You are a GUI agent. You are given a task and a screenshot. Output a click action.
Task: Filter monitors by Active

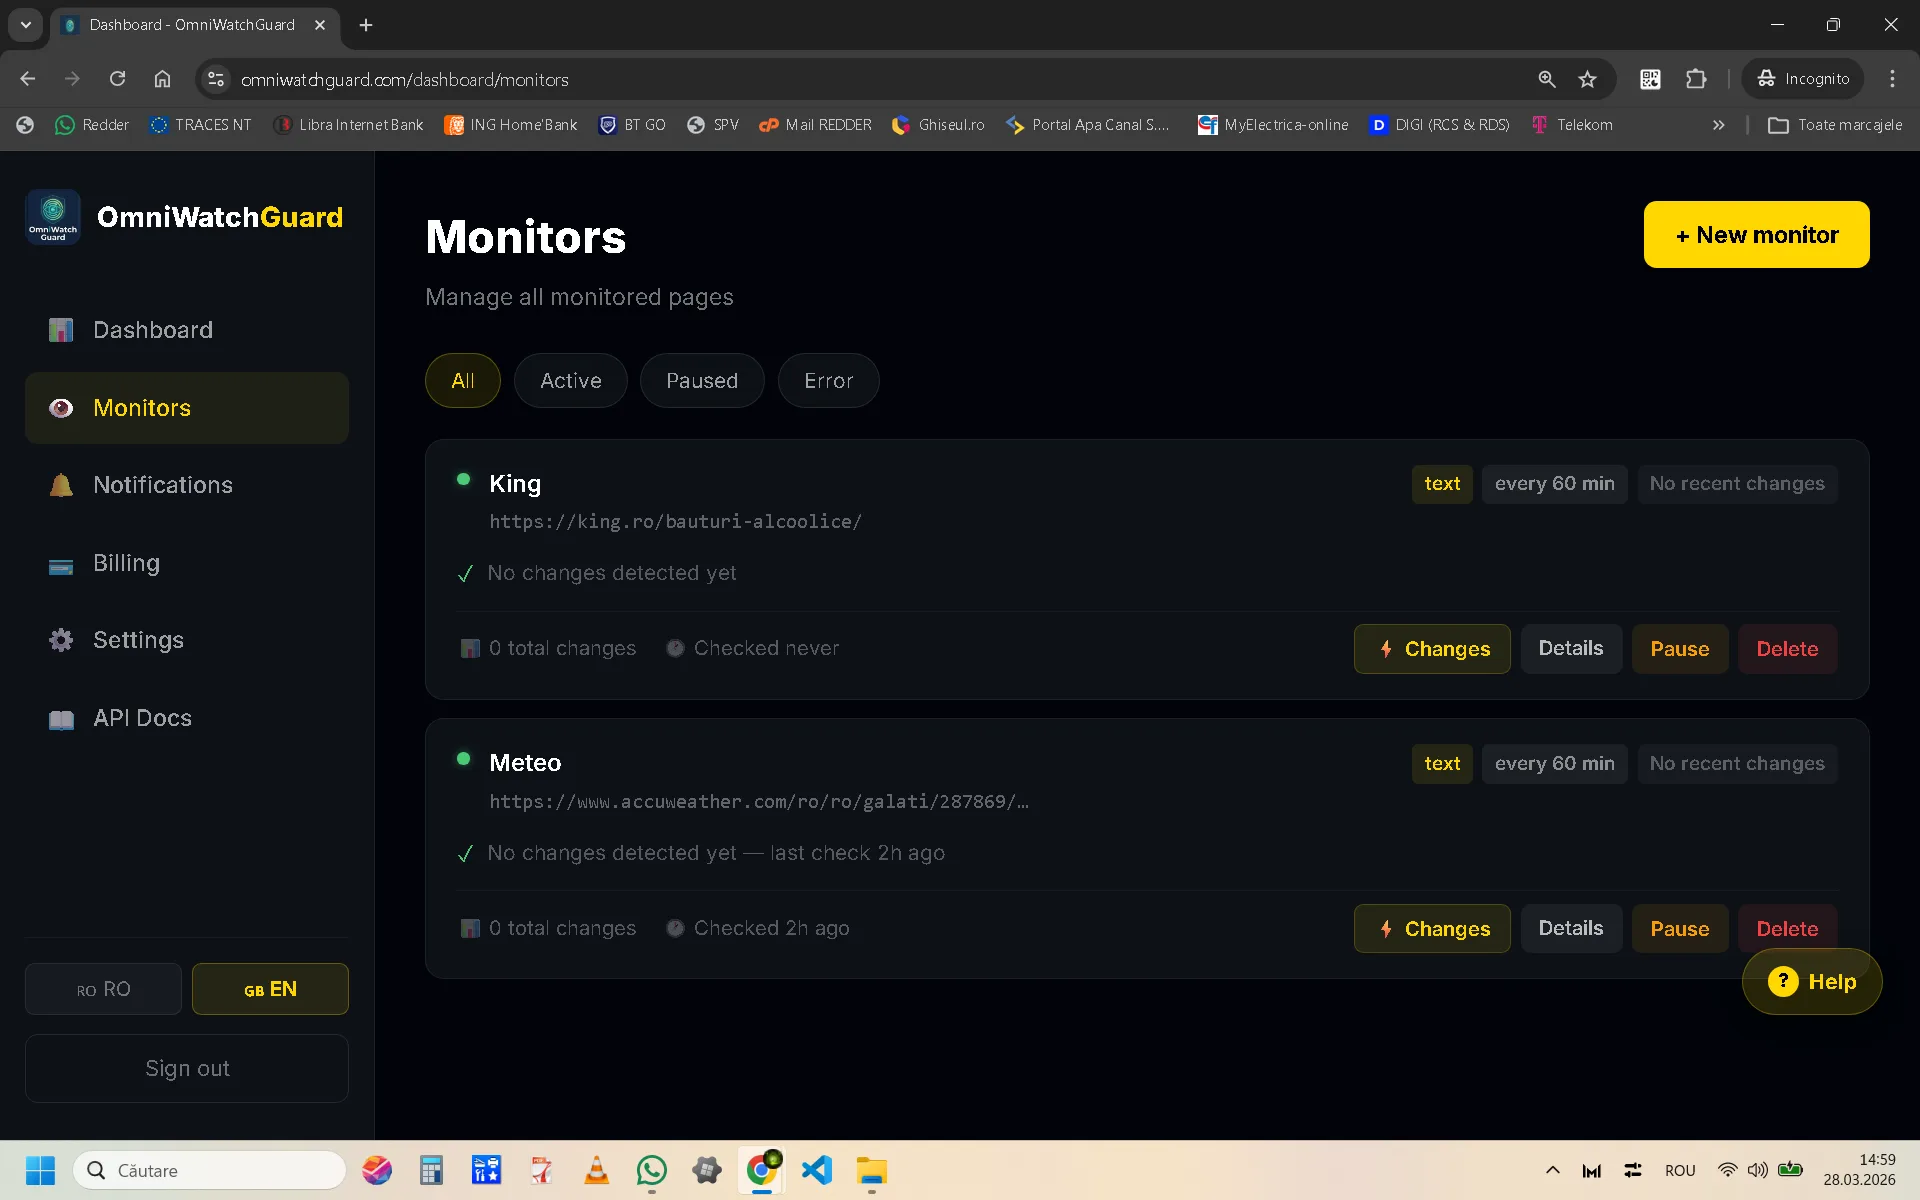click(x=571, y=381)
